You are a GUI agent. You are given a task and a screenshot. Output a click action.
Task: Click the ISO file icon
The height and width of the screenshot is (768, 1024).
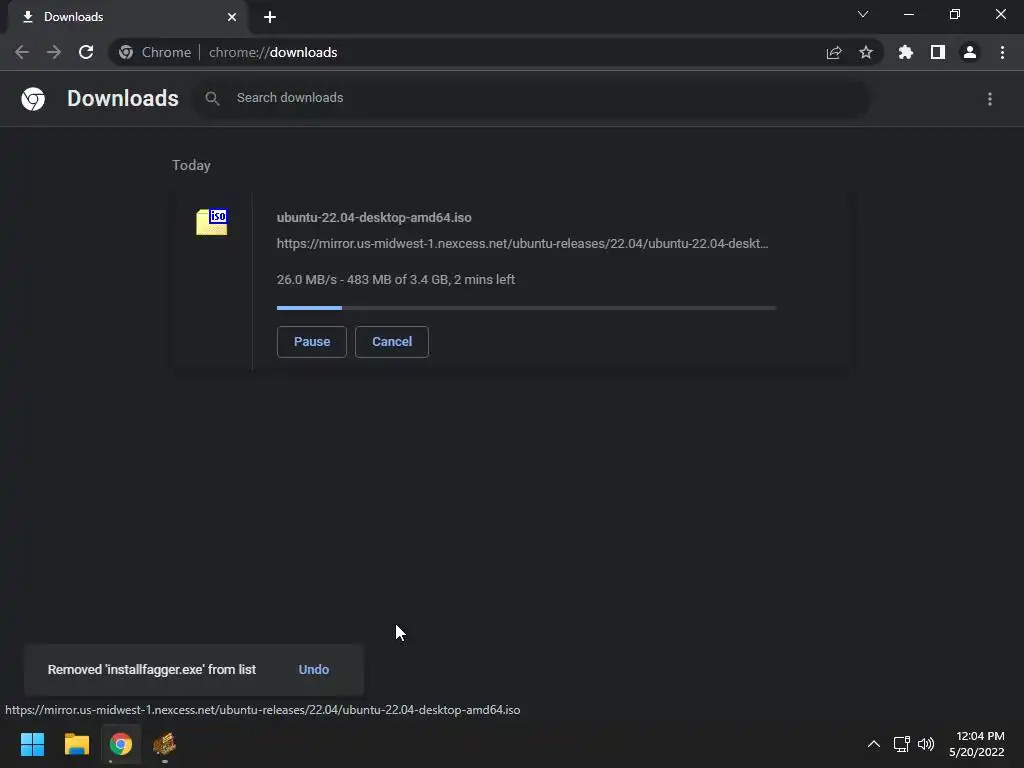coord(212,222)
